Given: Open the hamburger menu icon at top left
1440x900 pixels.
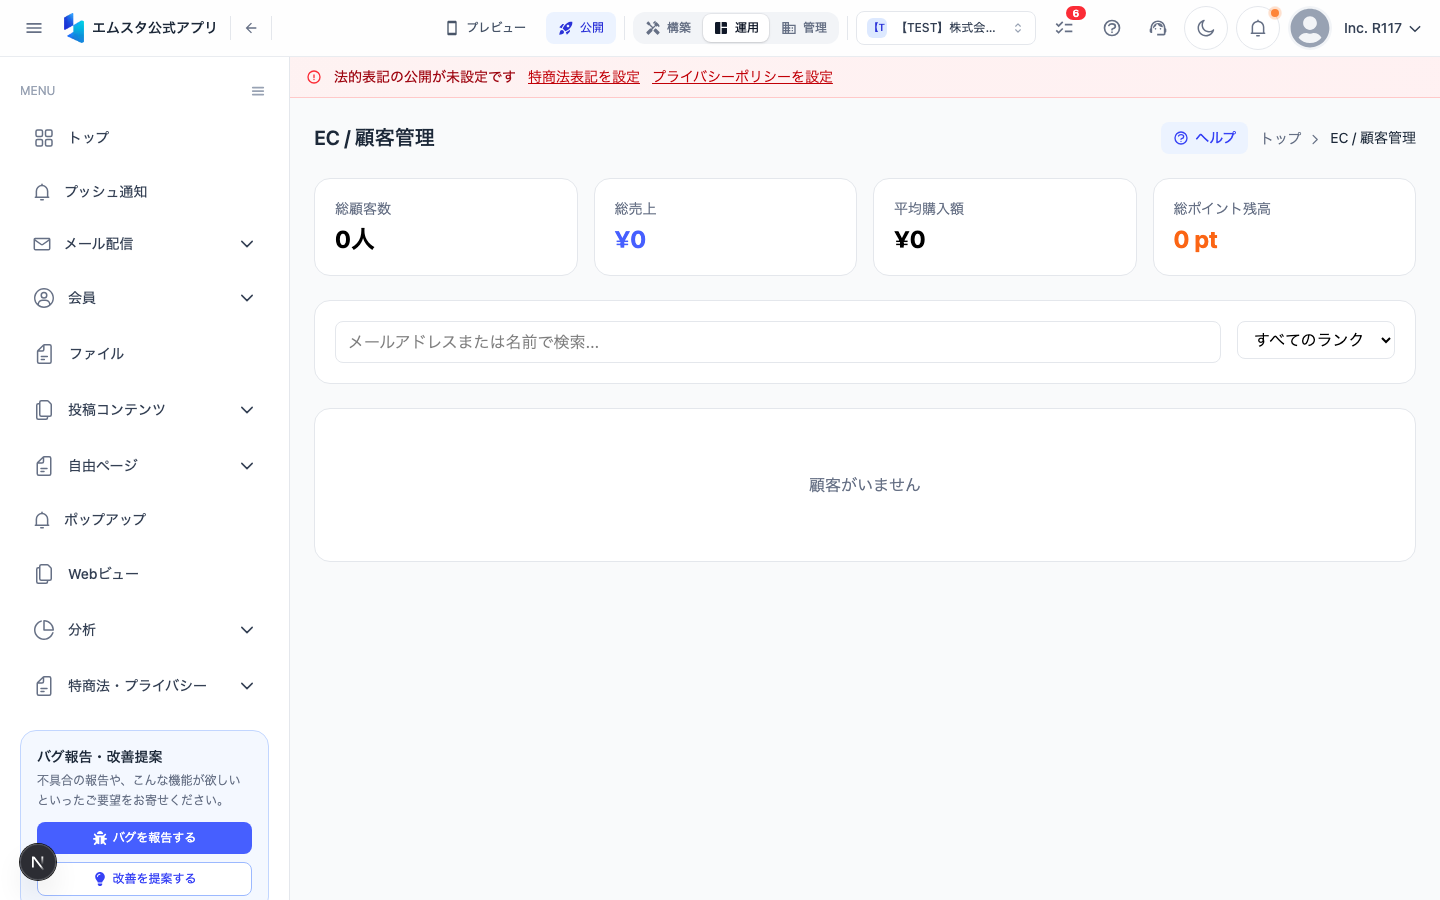Looking at the screenshot, I should (x=34, y=28).
